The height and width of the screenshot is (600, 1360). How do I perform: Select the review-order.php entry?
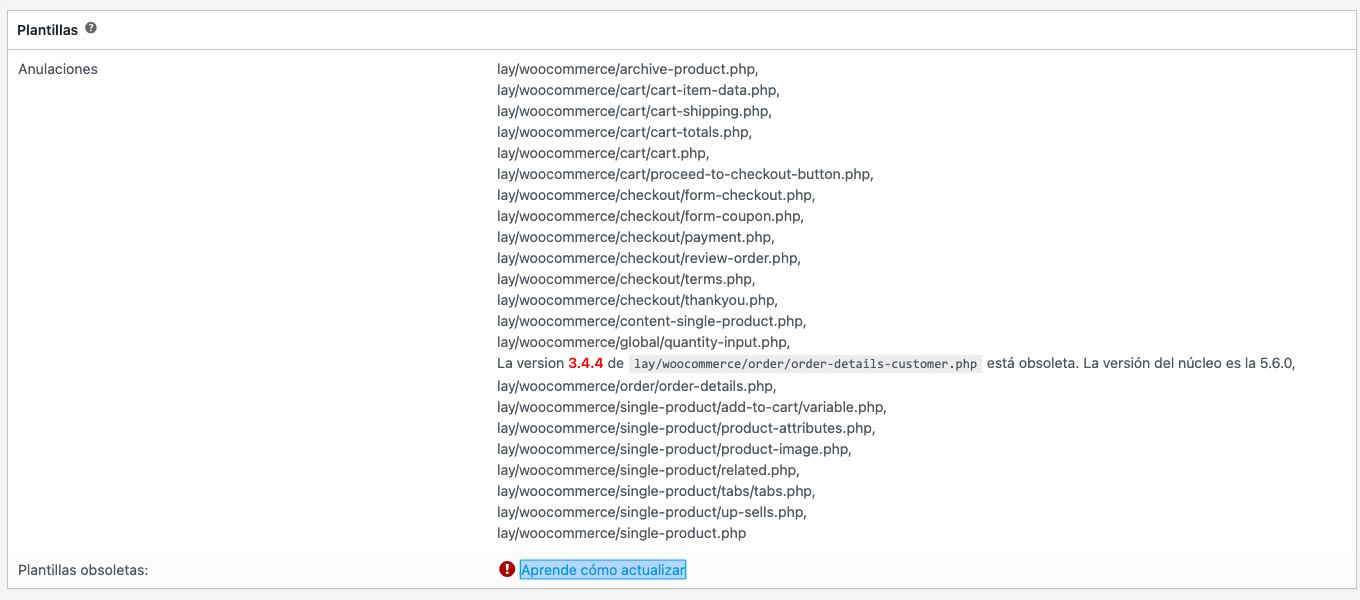(x=647, y=258)
